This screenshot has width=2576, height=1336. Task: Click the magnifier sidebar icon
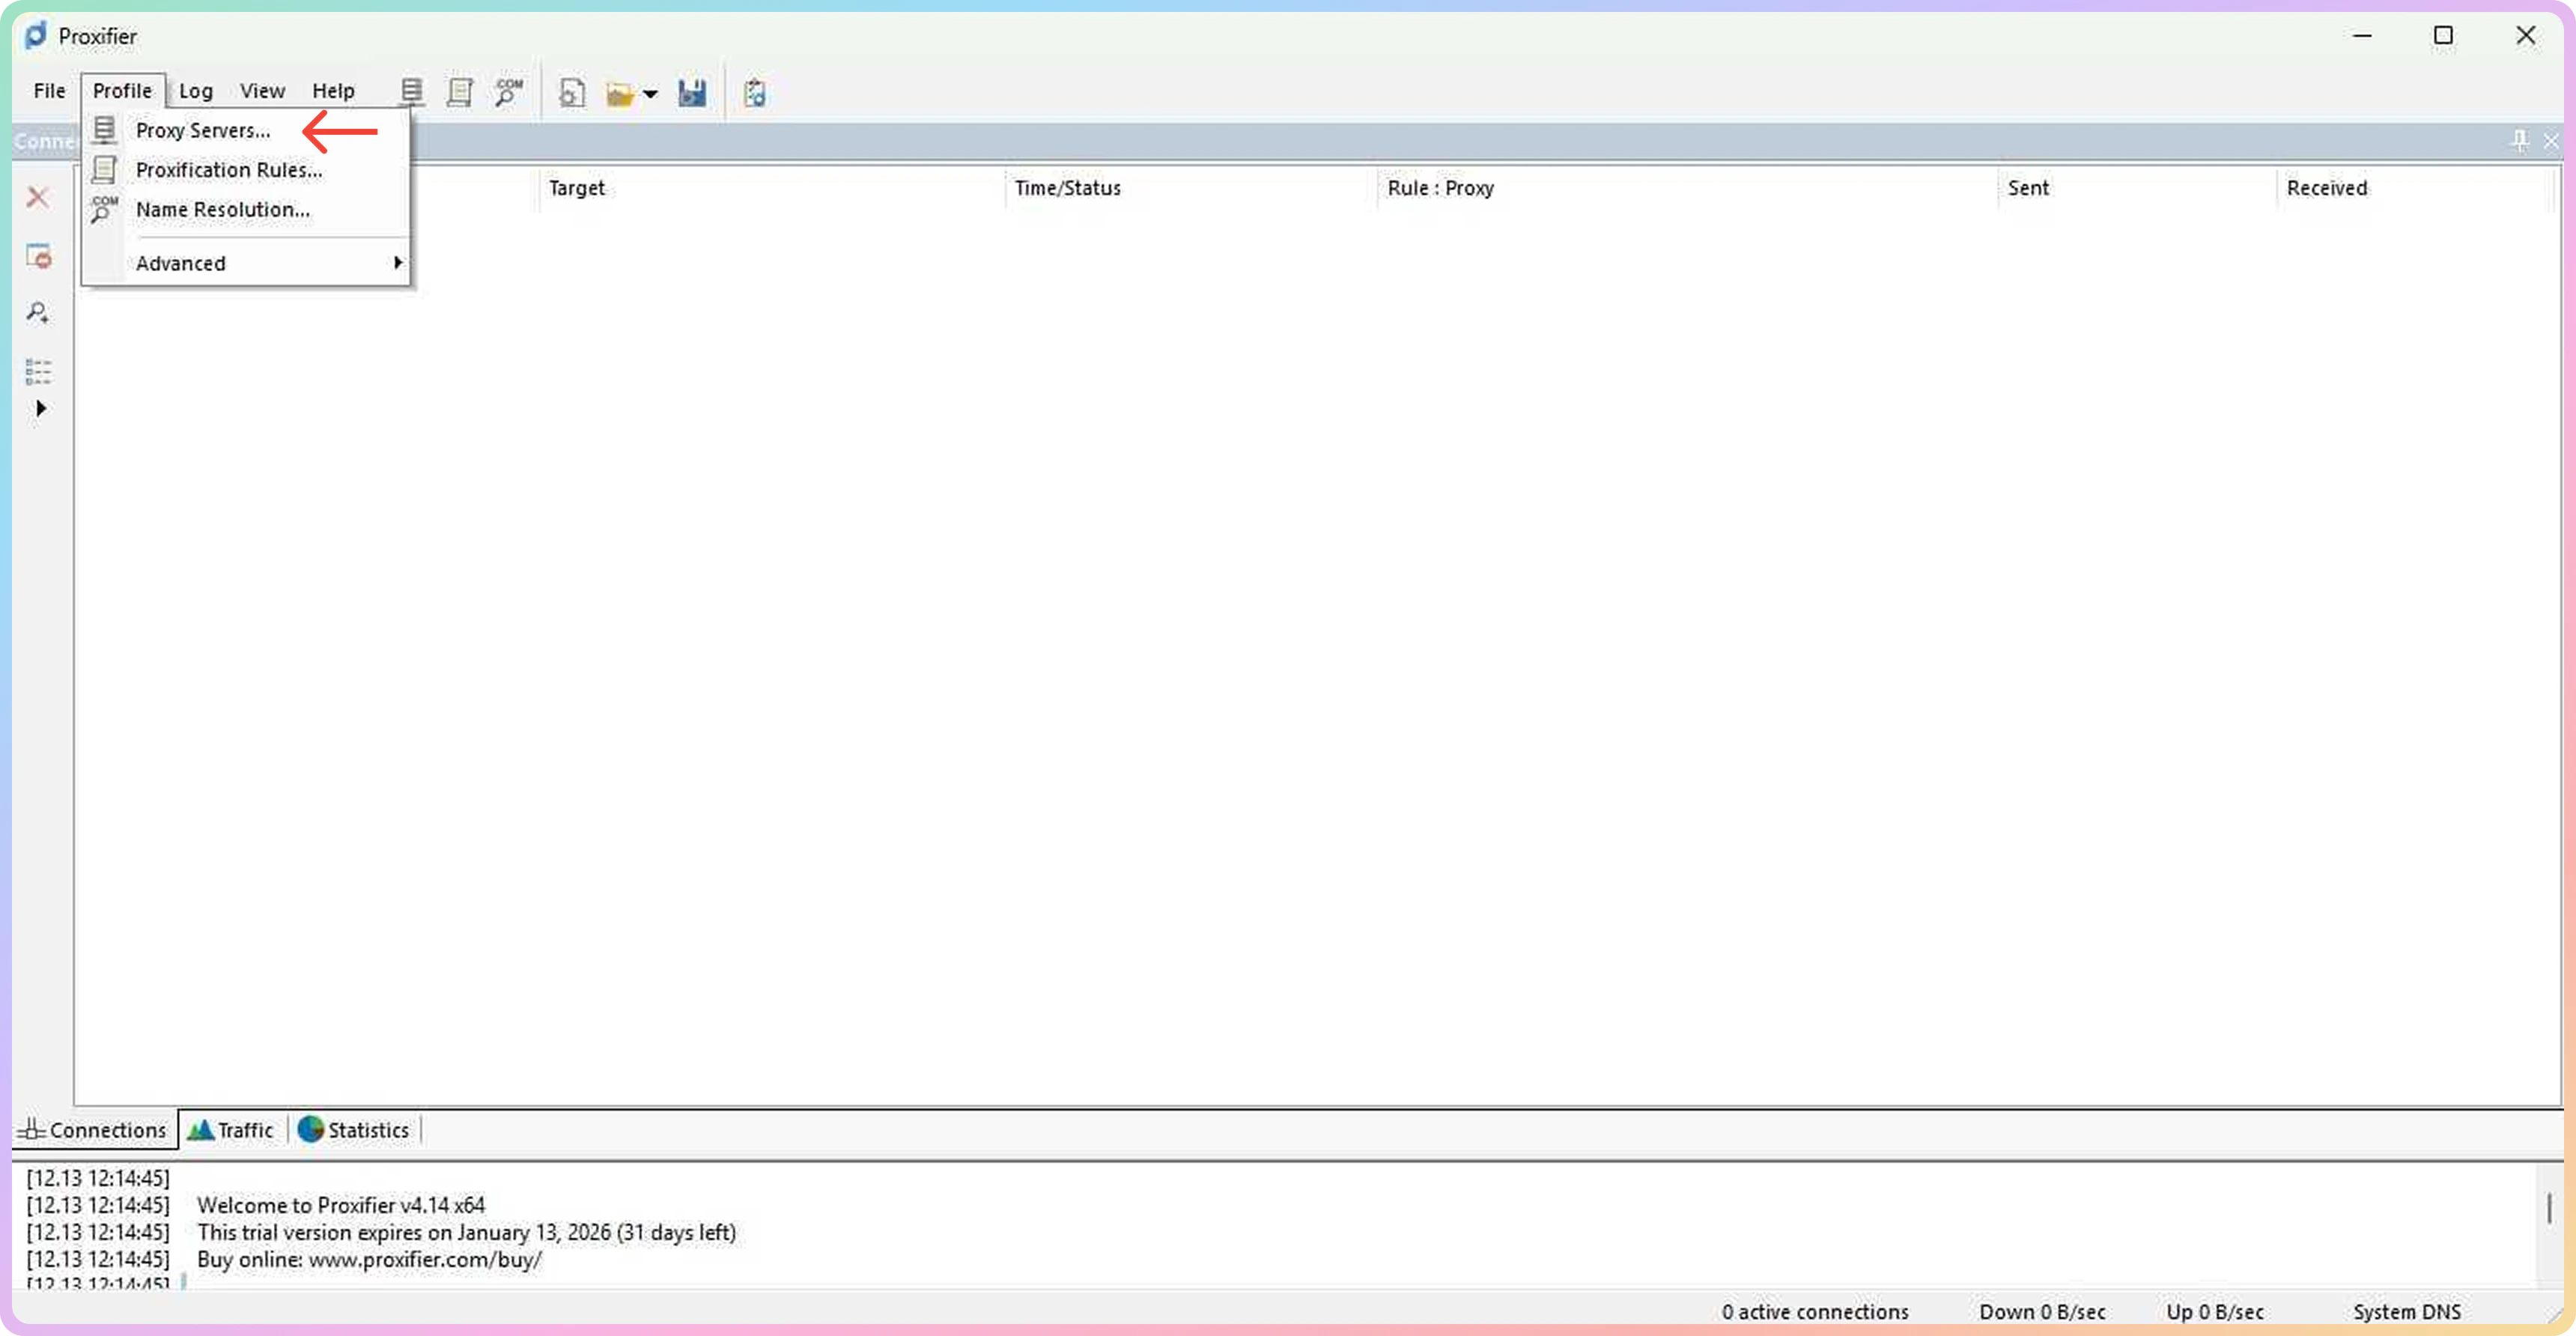pyautogui.click(x=38, y=313)
